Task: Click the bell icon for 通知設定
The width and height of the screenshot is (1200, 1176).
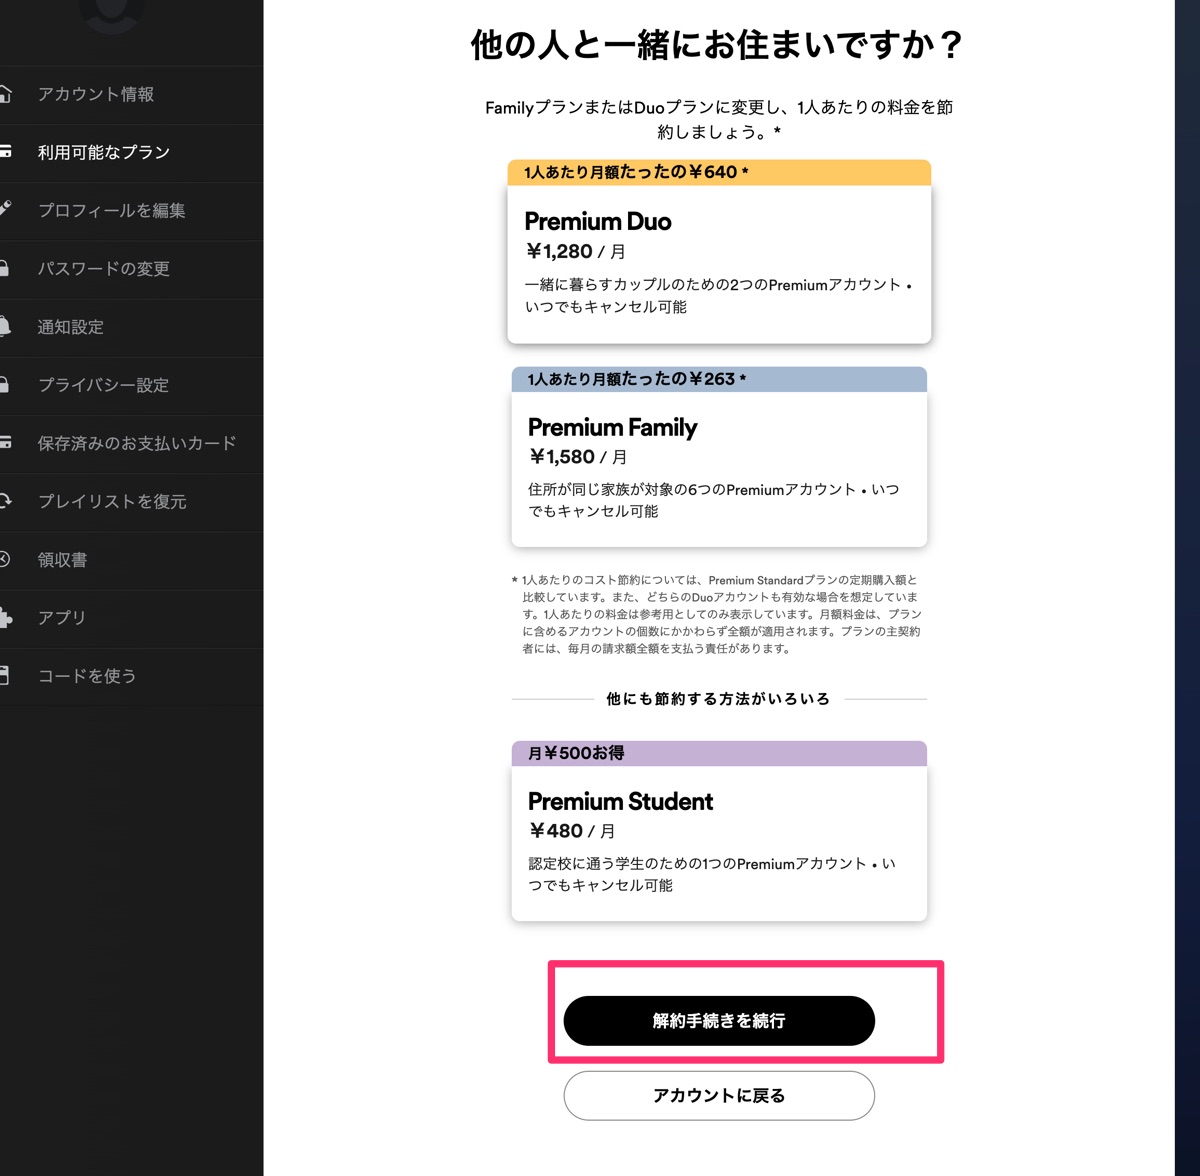Action: pyautogui.click(x=5, y=327)
